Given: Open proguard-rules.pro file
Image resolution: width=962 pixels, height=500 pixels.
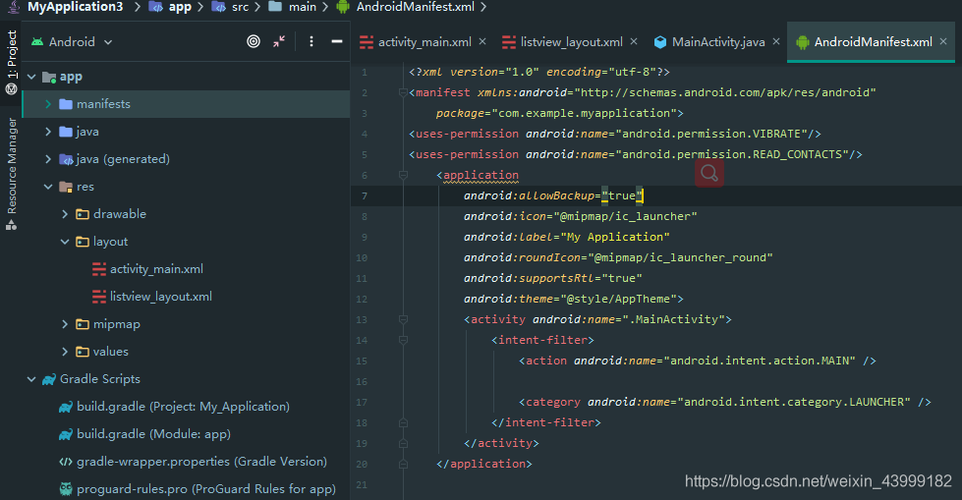Looking at the screenshot, I should coord(206,489).
